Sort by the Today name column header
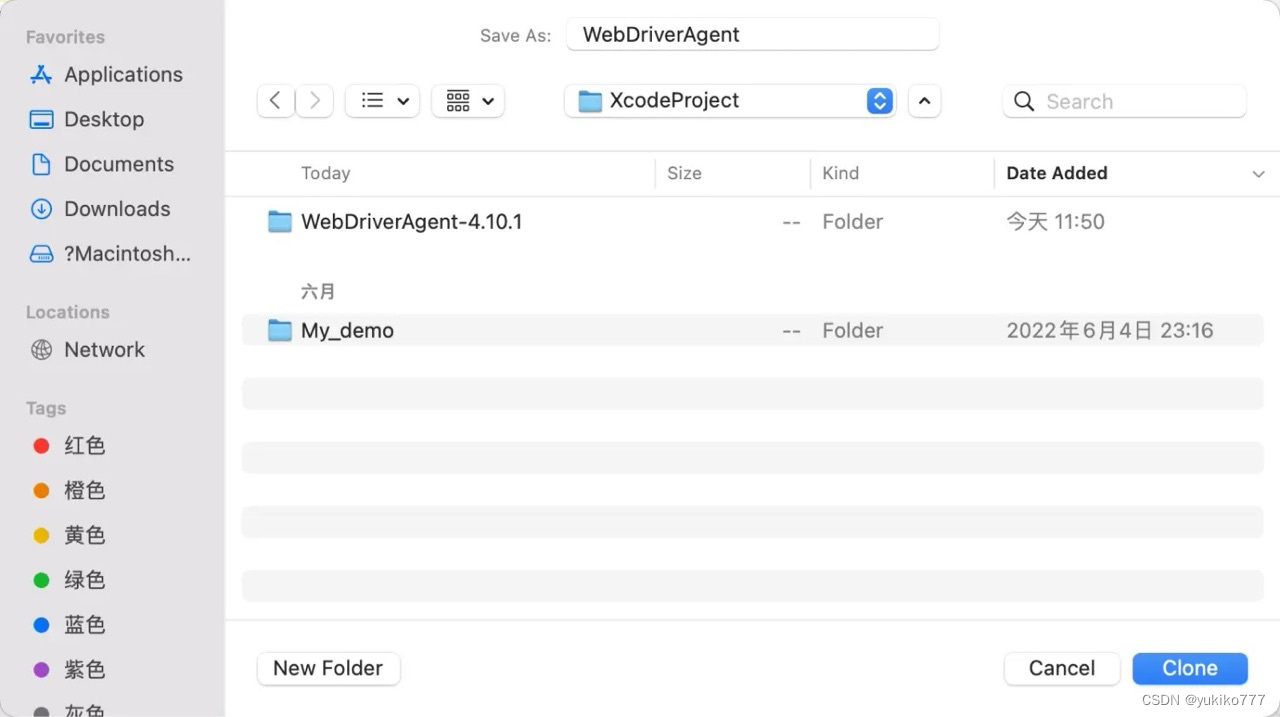Viewport: 1280px width, 717px height. pyautogui.click(x=326, y=173)
